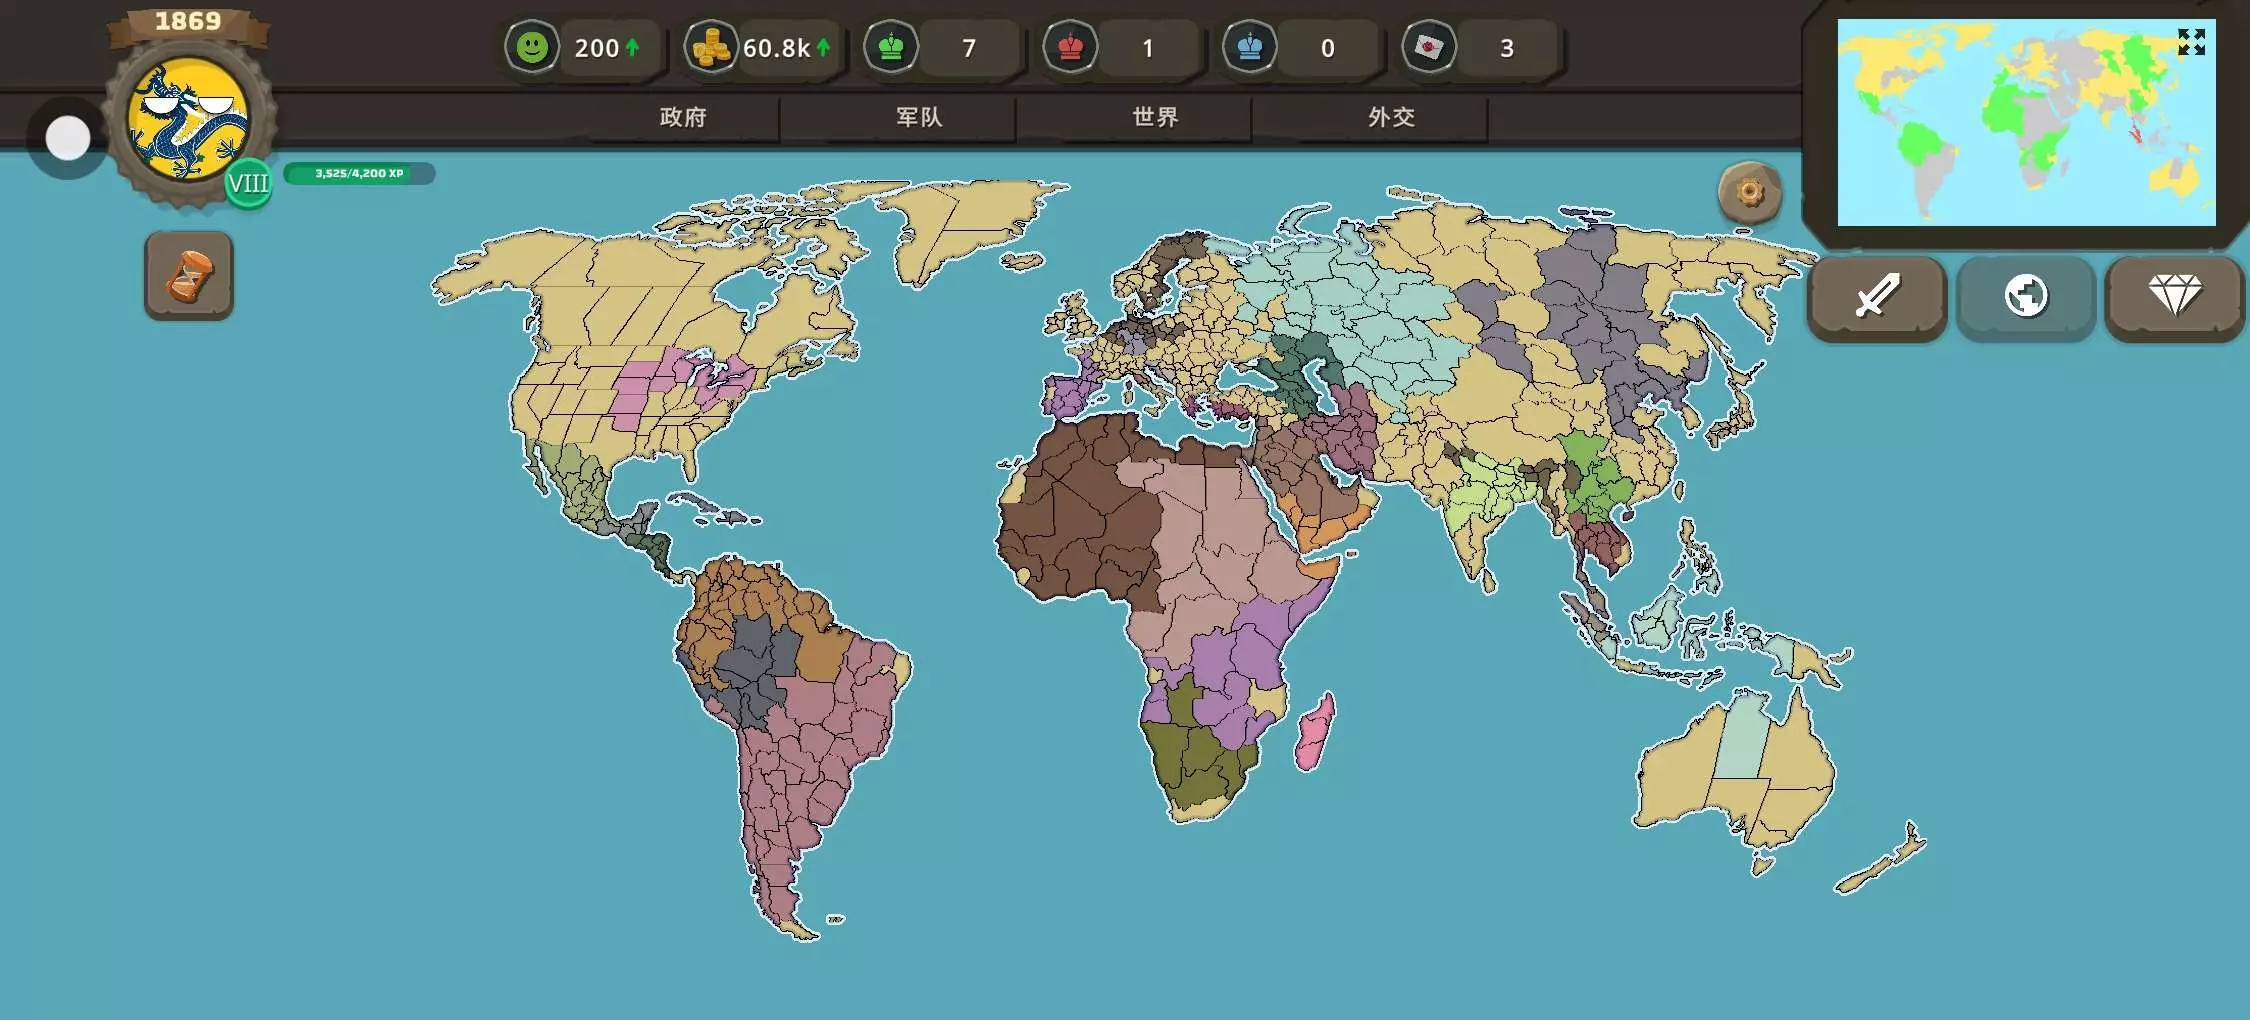Click the green crown count 7
Viewport: 2250px width, 1020px height.
969,48
